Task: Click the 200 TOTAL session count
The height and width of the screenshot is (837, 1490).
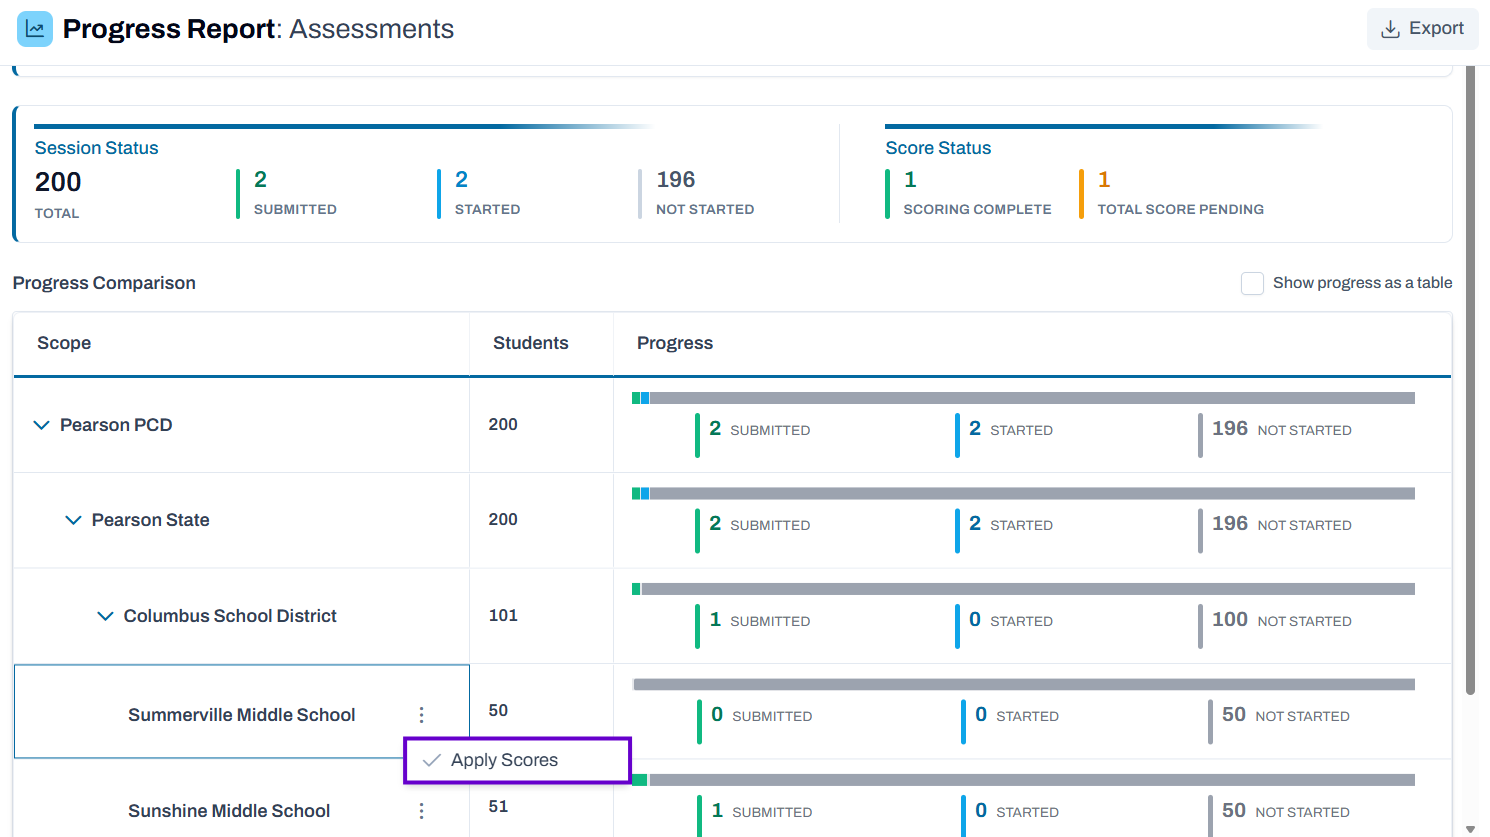Action: pos(58,194)
